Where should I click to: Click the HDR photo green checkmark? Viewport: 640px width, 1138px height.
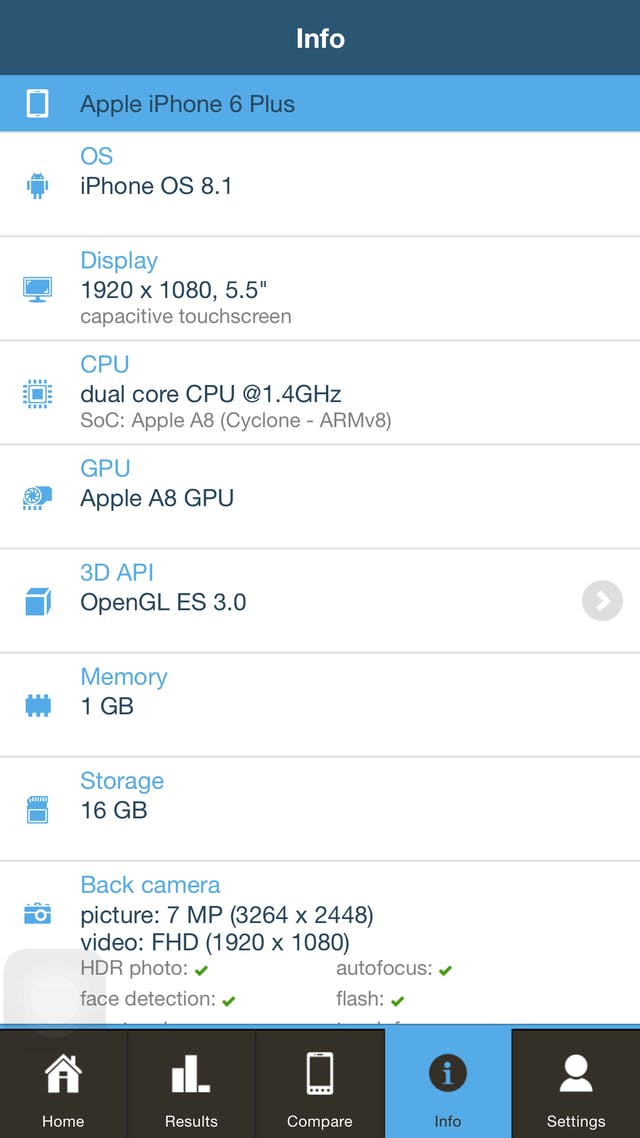tap(202, 970)
